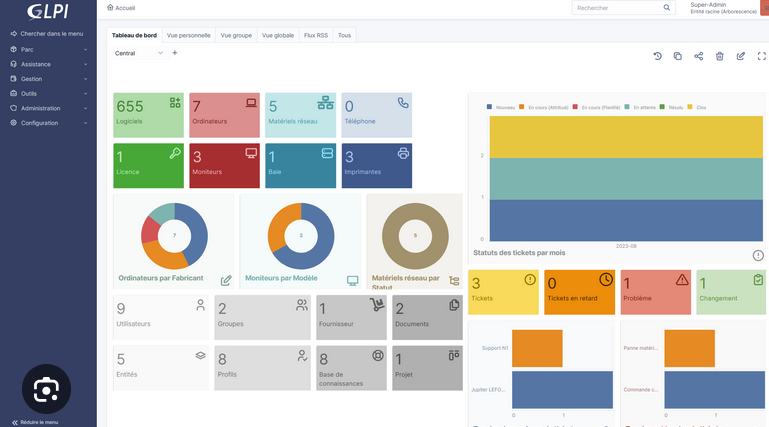Delete the dashboard using the trash icon
Screen dimensions: 769x427
tap(720, 56)
